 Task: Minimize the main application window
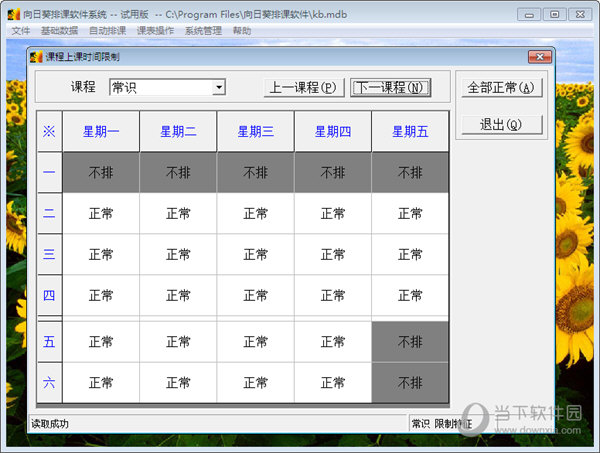529,15
